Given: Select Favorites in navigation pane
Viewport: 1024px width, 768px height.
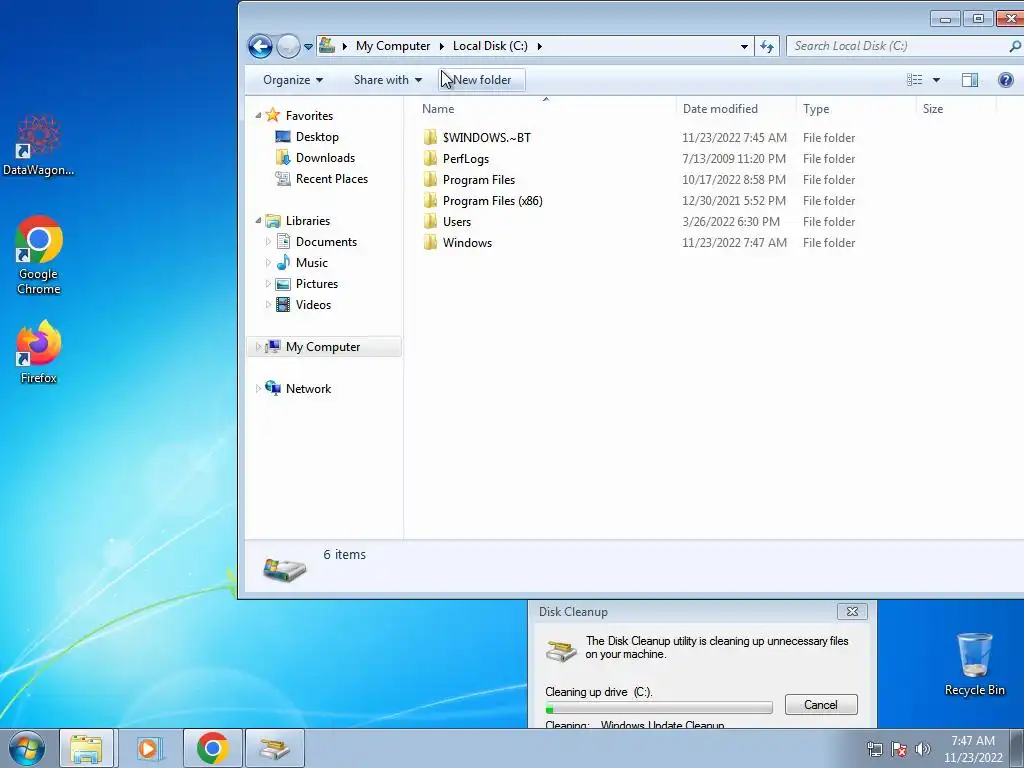Looking at the screenshot, I should [x=310, y=116].
